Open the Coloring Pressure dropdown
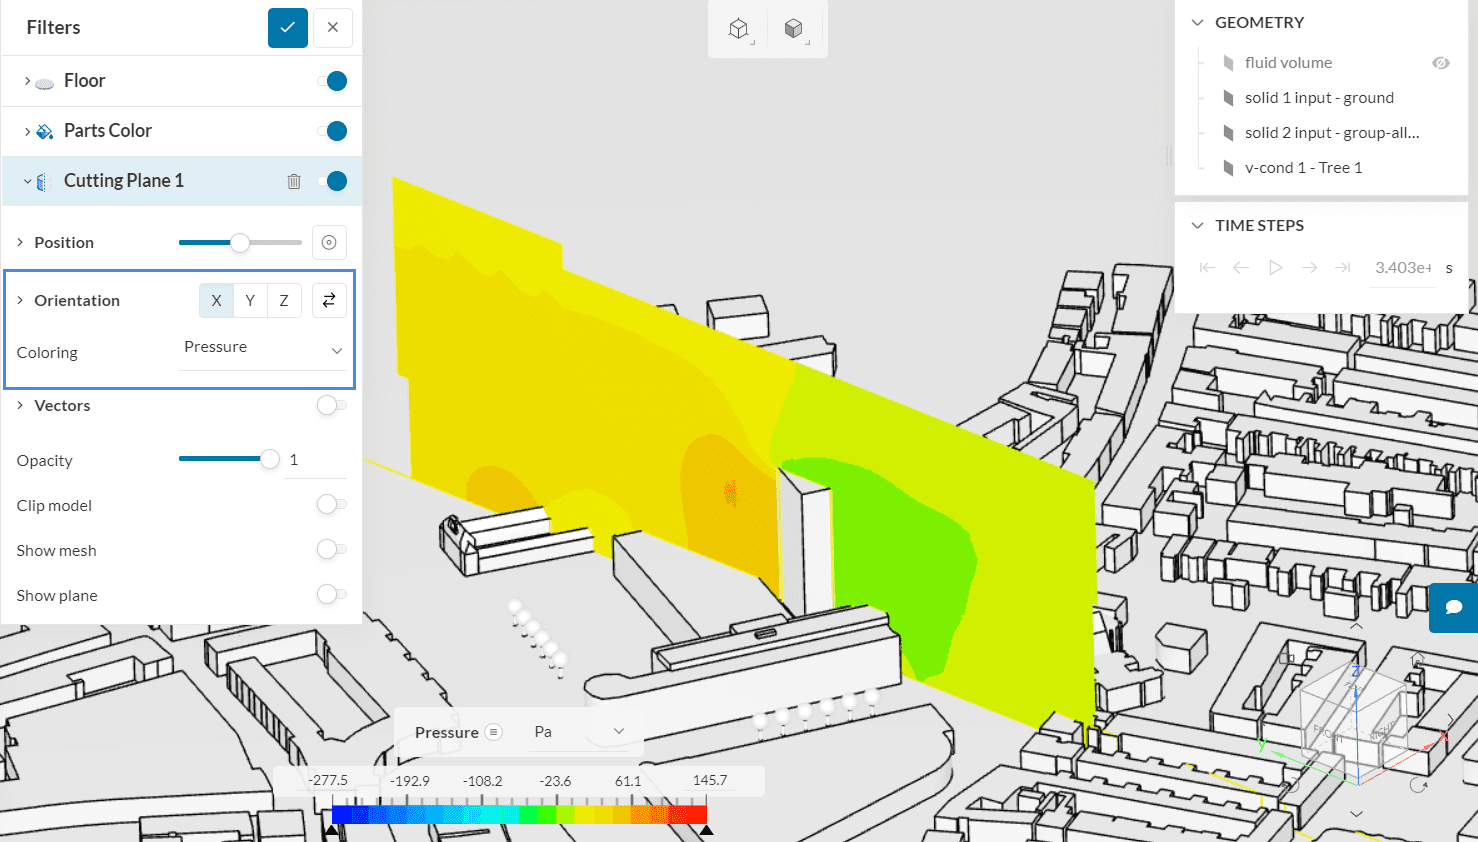 (262, 348)
